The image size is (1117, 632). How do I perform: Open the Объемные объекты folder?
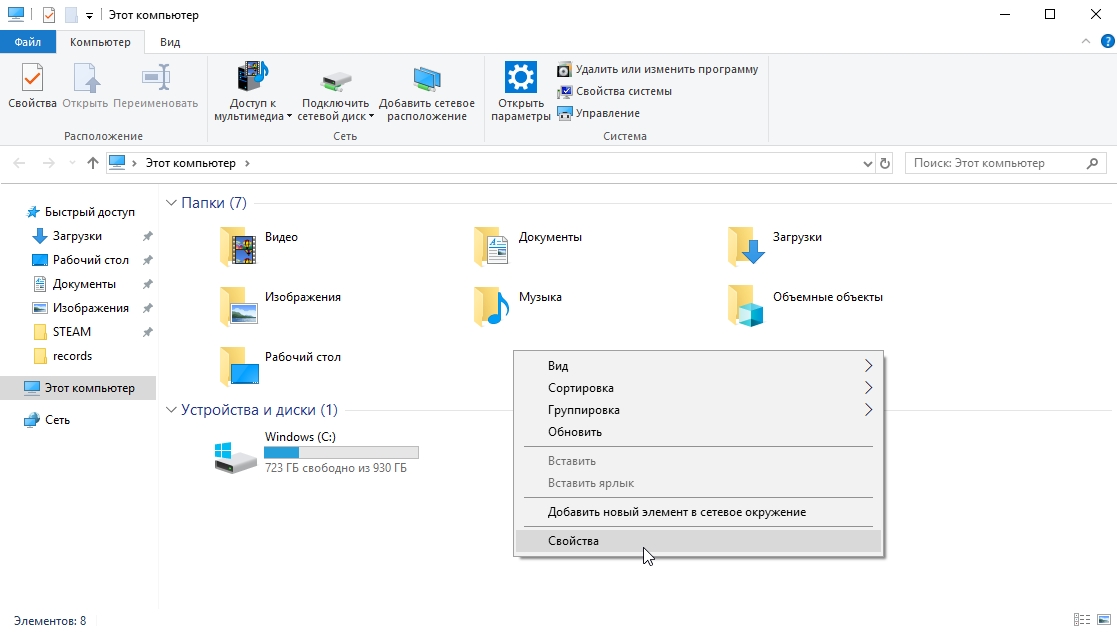806,306
